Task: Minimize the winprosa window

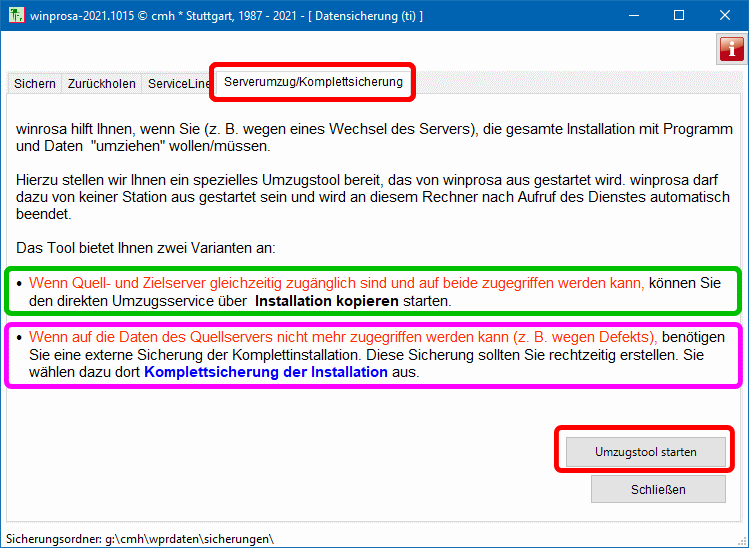Action: click(633, 16)
